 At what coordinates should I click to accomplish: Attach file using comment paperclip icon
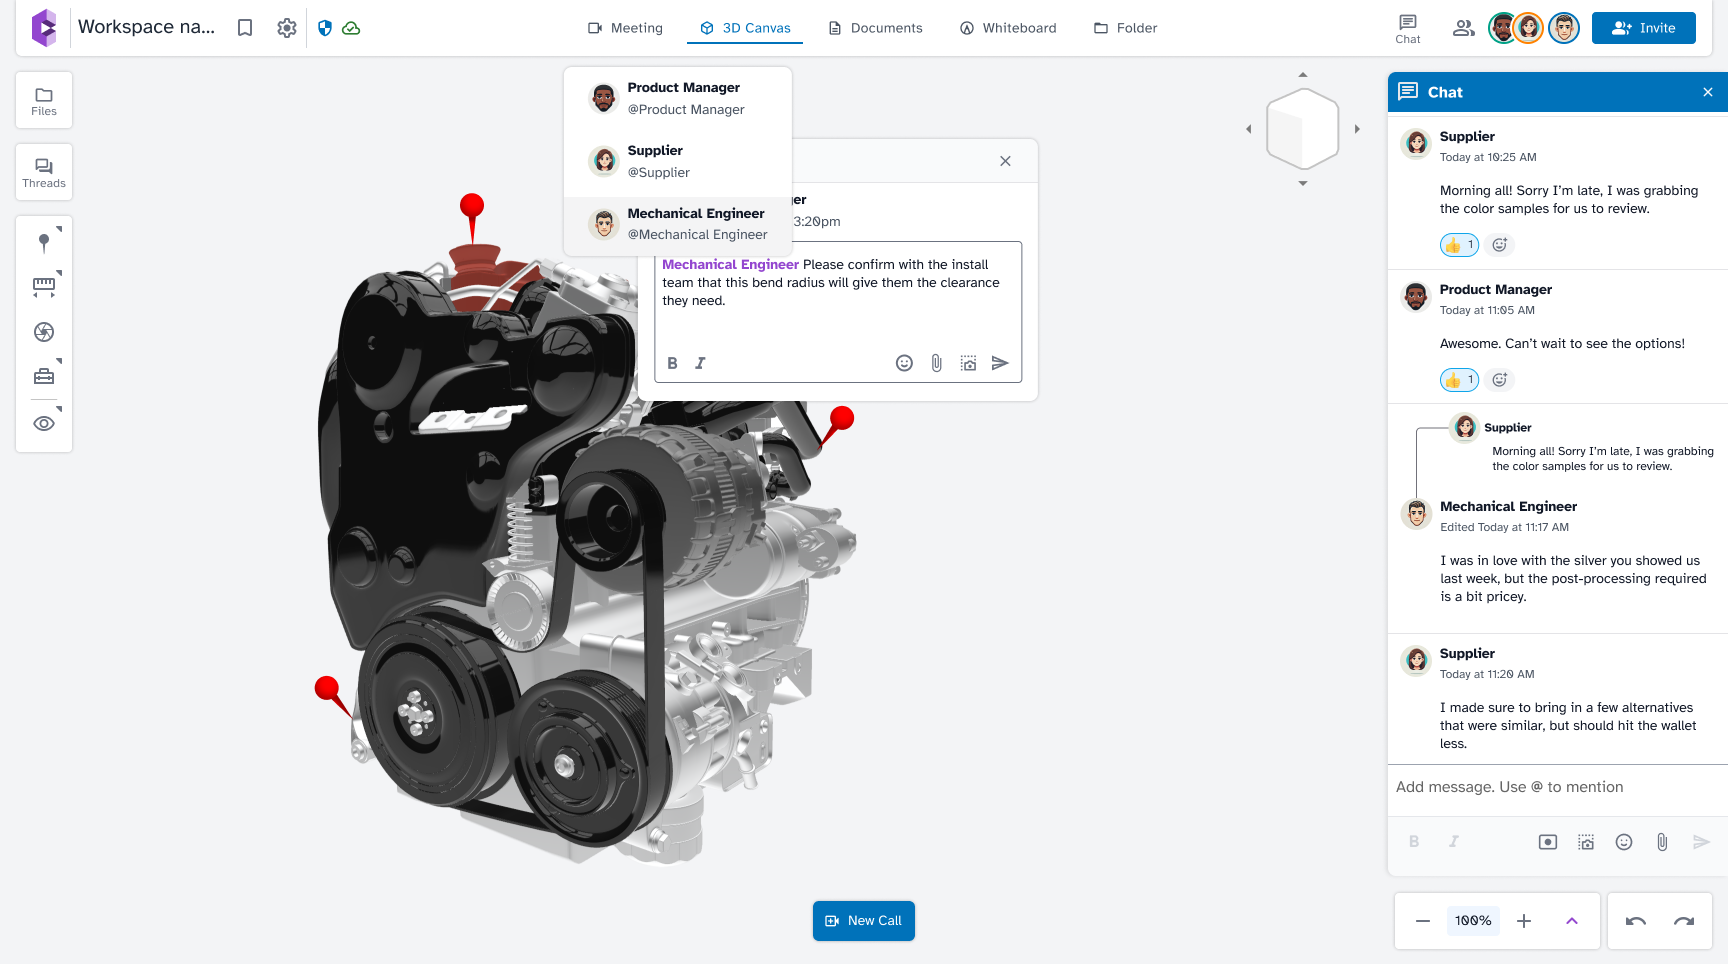point(936,363)
